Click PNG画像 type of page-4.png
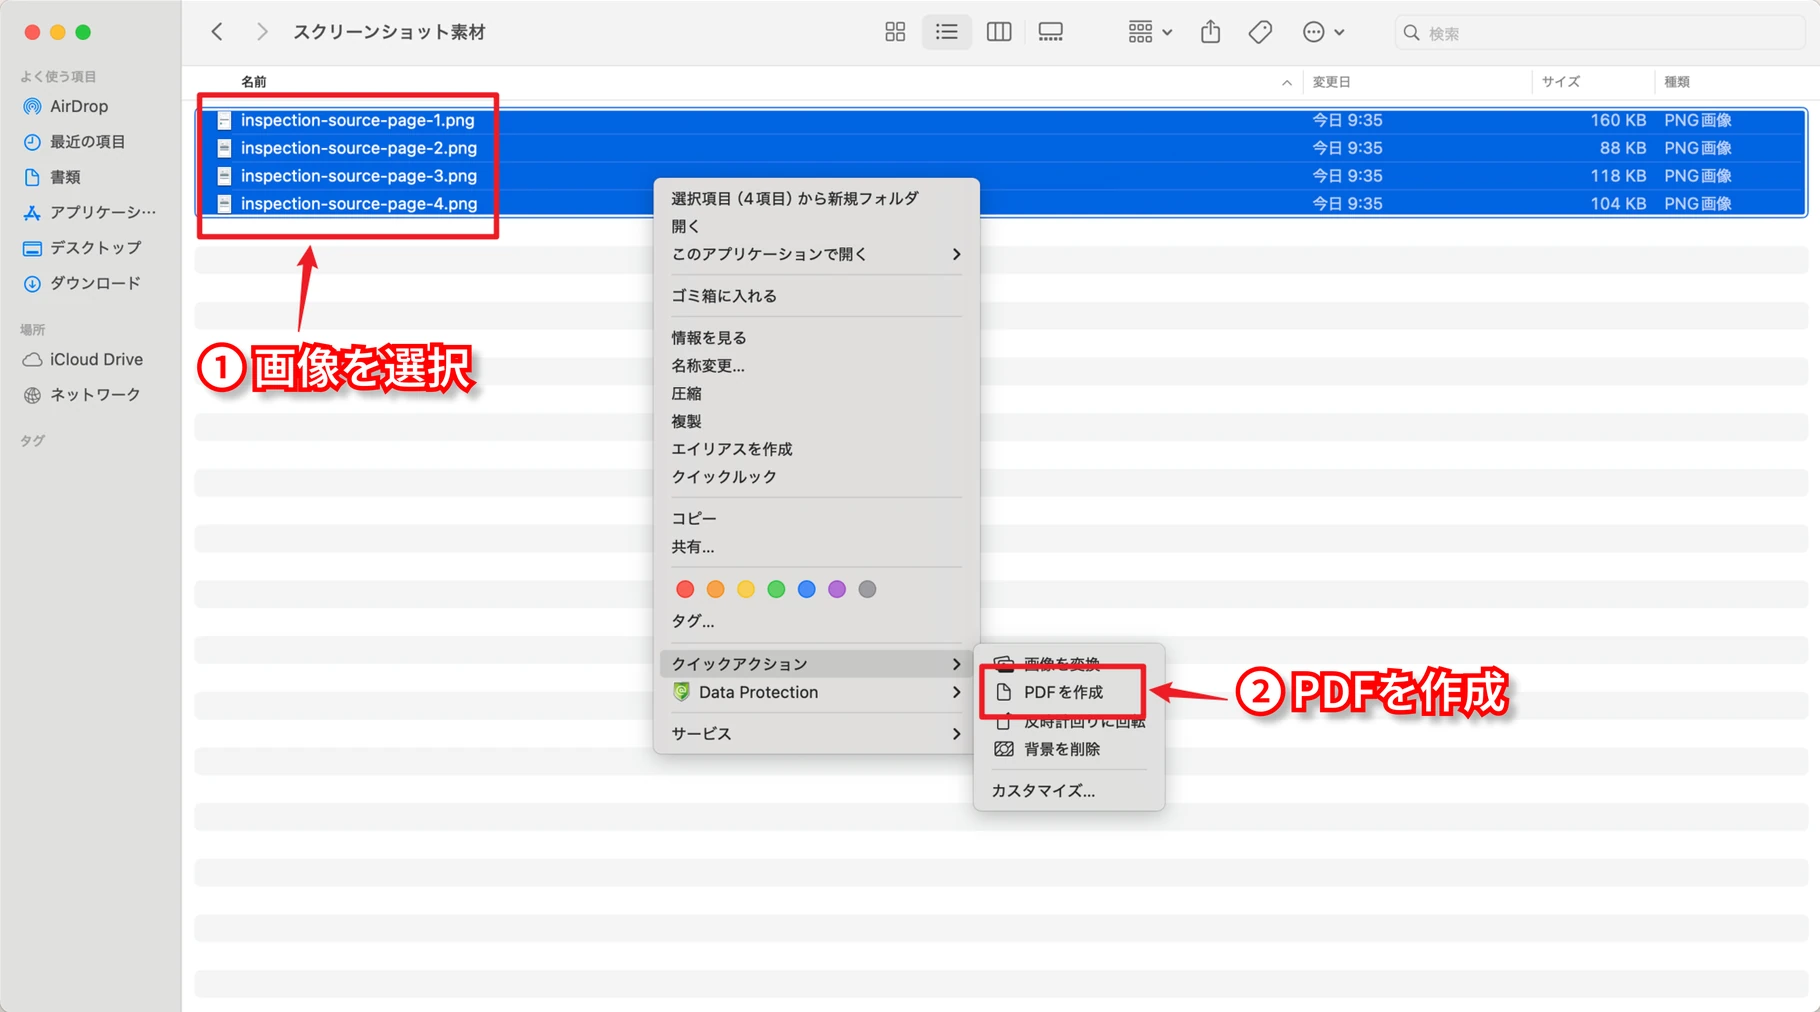Screen dimensions: 1820x1012 (1697, 204)
